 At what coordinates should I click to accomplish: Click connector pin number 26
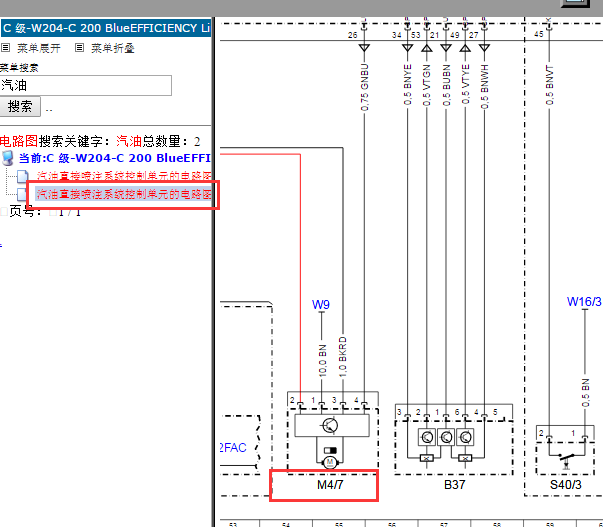pos(353,35)
